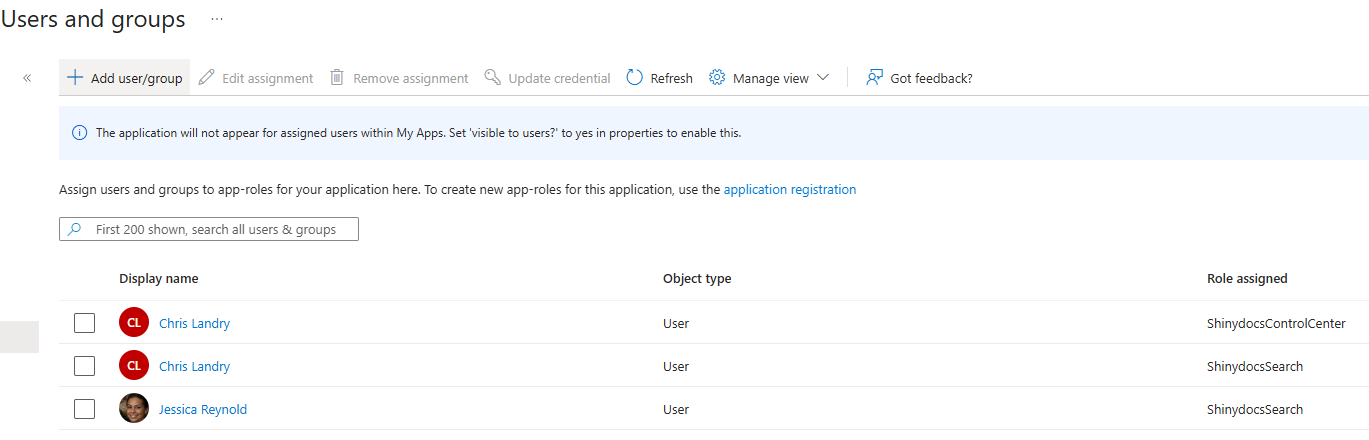1369x440 pixels.
Task: Click Jessica Reynold's profile photo
Action: 134,409
